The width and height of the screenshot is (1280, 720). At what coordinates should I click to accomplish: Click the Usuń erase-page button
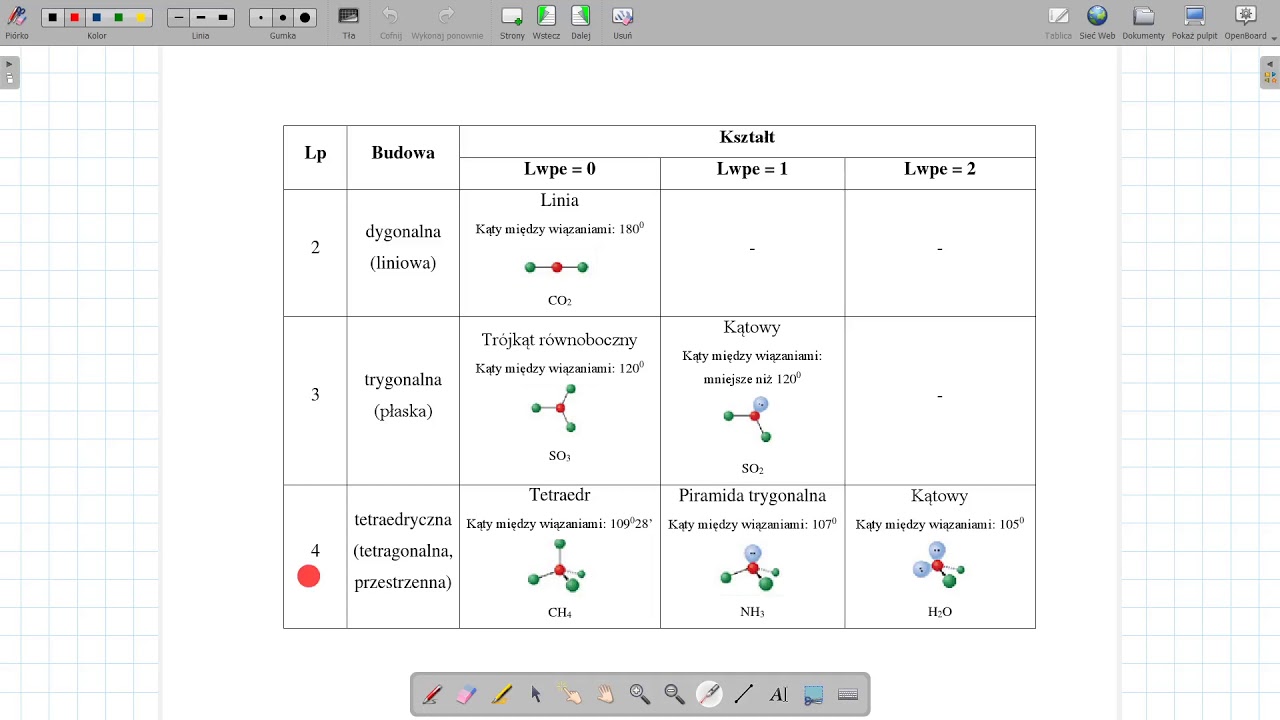622,22
